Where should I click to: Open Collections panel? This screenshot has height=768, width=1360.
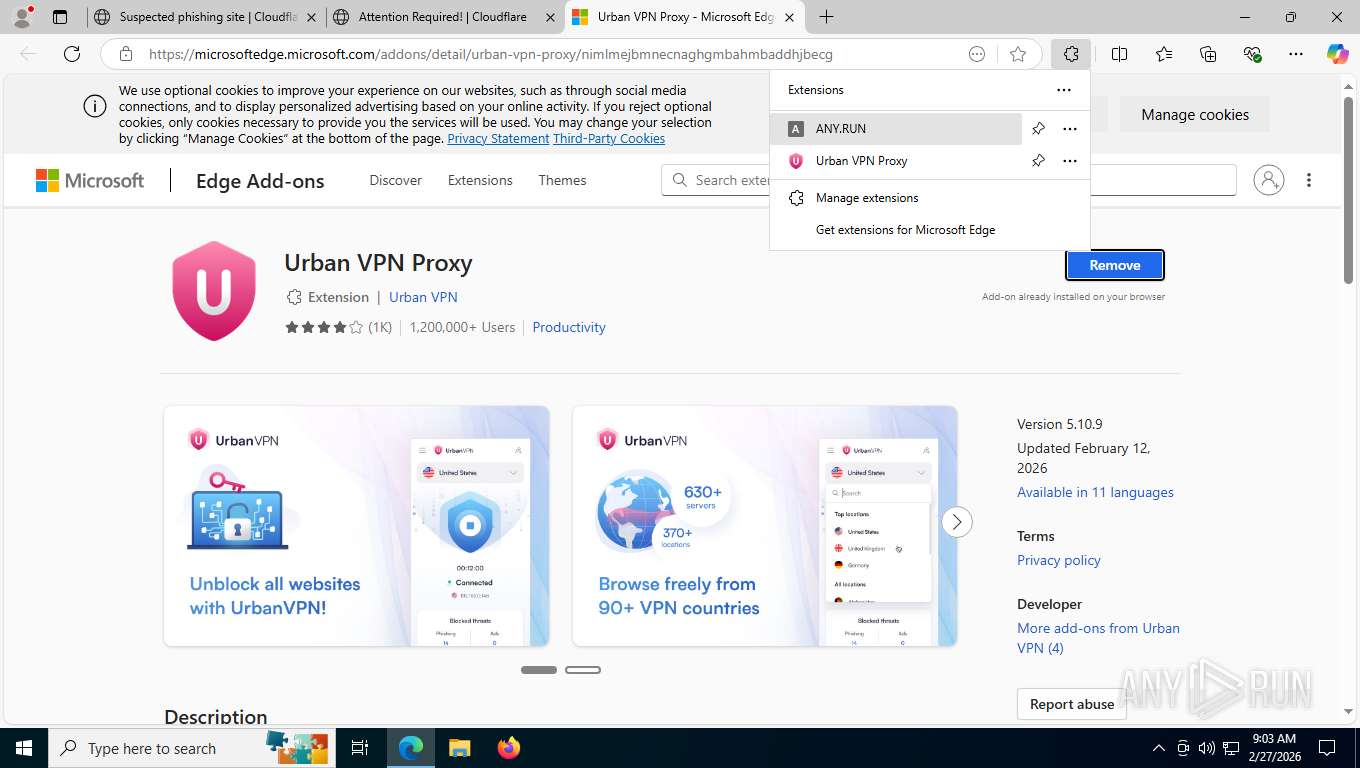click(1208, 54)
